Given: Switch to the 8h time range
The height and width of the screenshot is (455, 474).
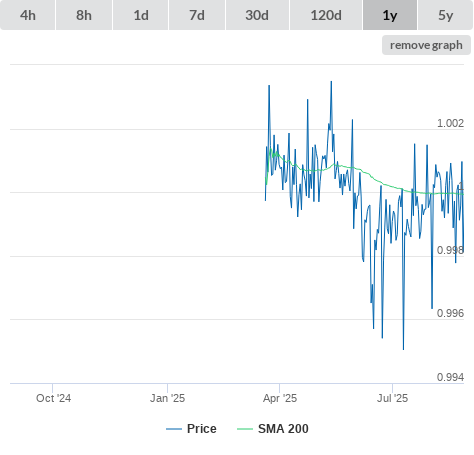Looking at the screenshot, I should click(84, 15).
